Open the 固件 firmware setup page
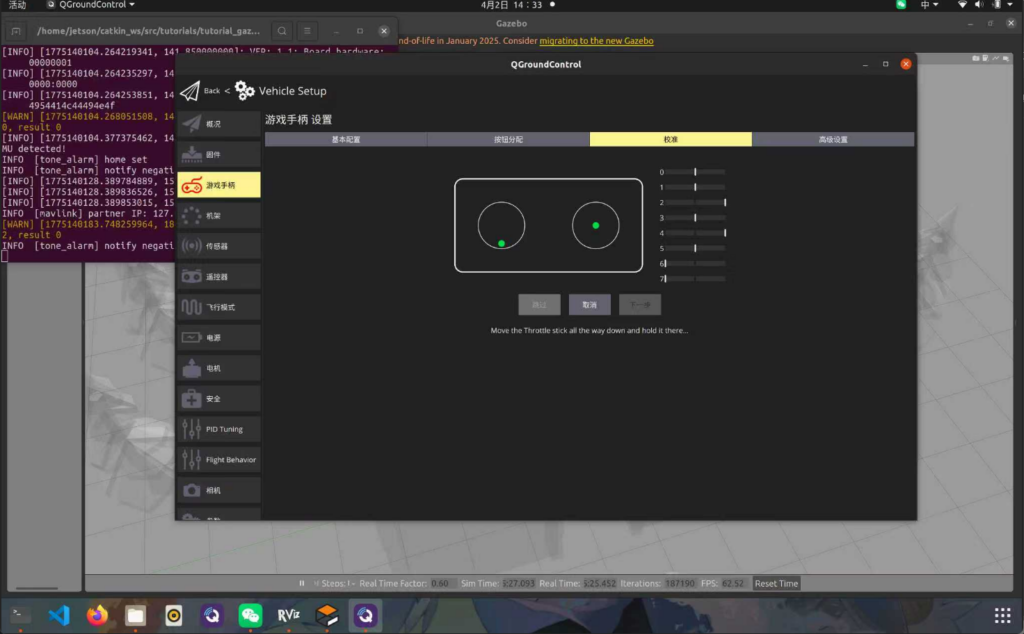The image size is (1024, 634). (218, 155)
